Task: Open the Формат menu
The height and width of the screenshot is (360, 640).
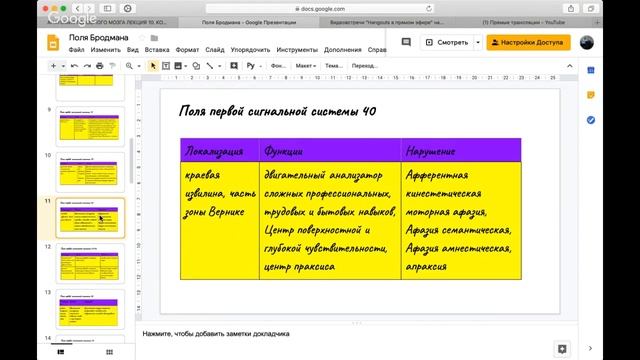Action: click(187, 50)
